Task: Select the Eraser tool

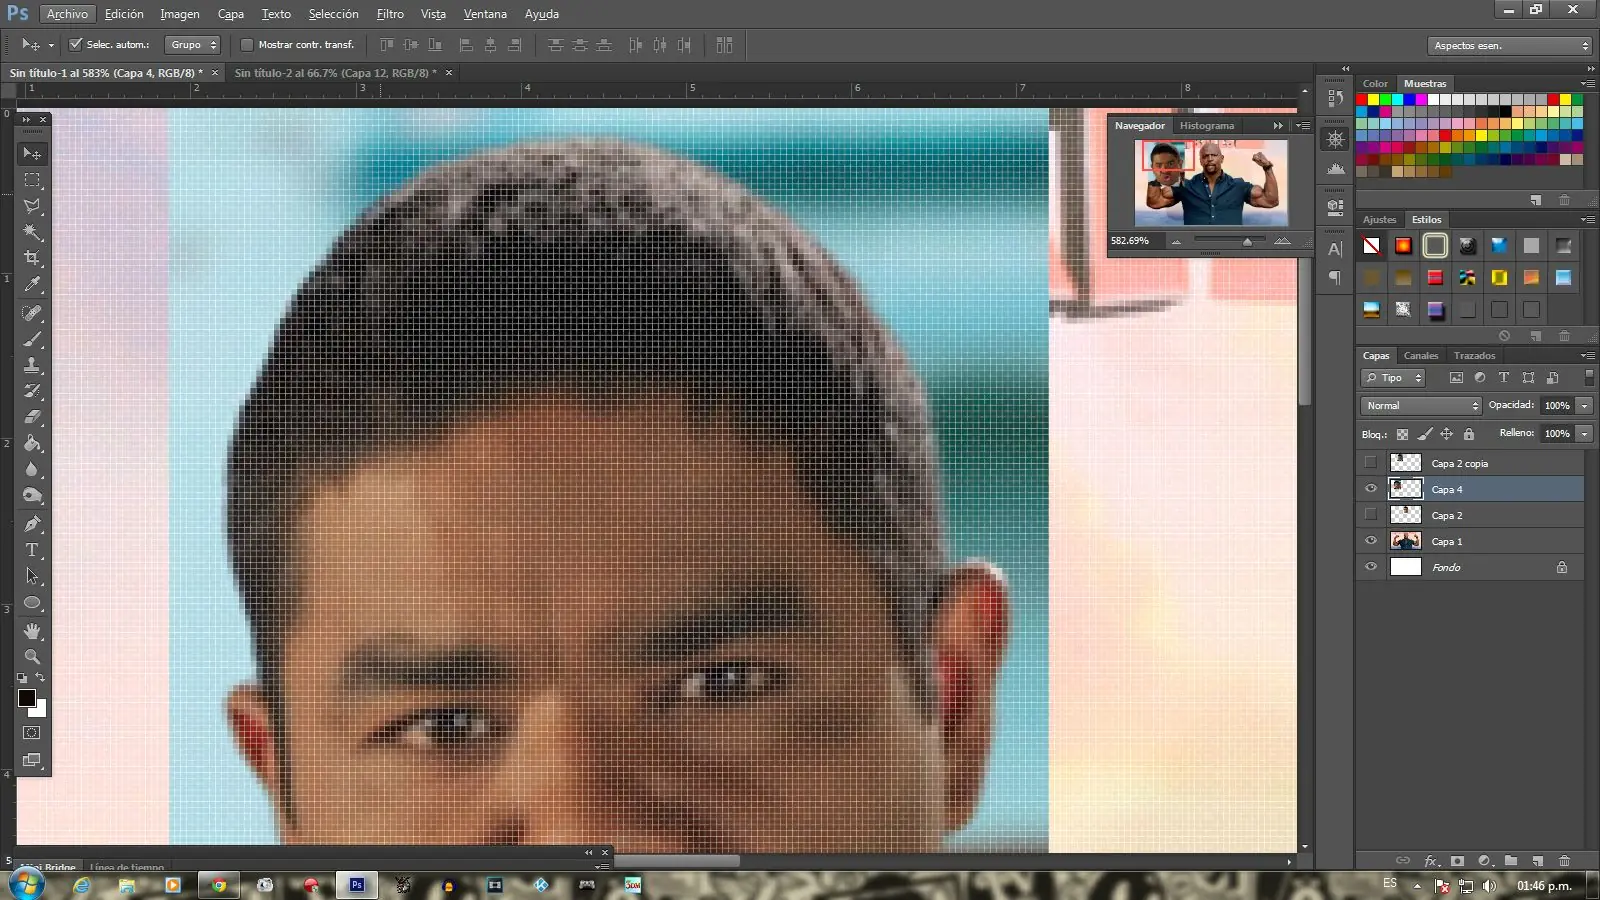Action: click(x=32, y=417)
